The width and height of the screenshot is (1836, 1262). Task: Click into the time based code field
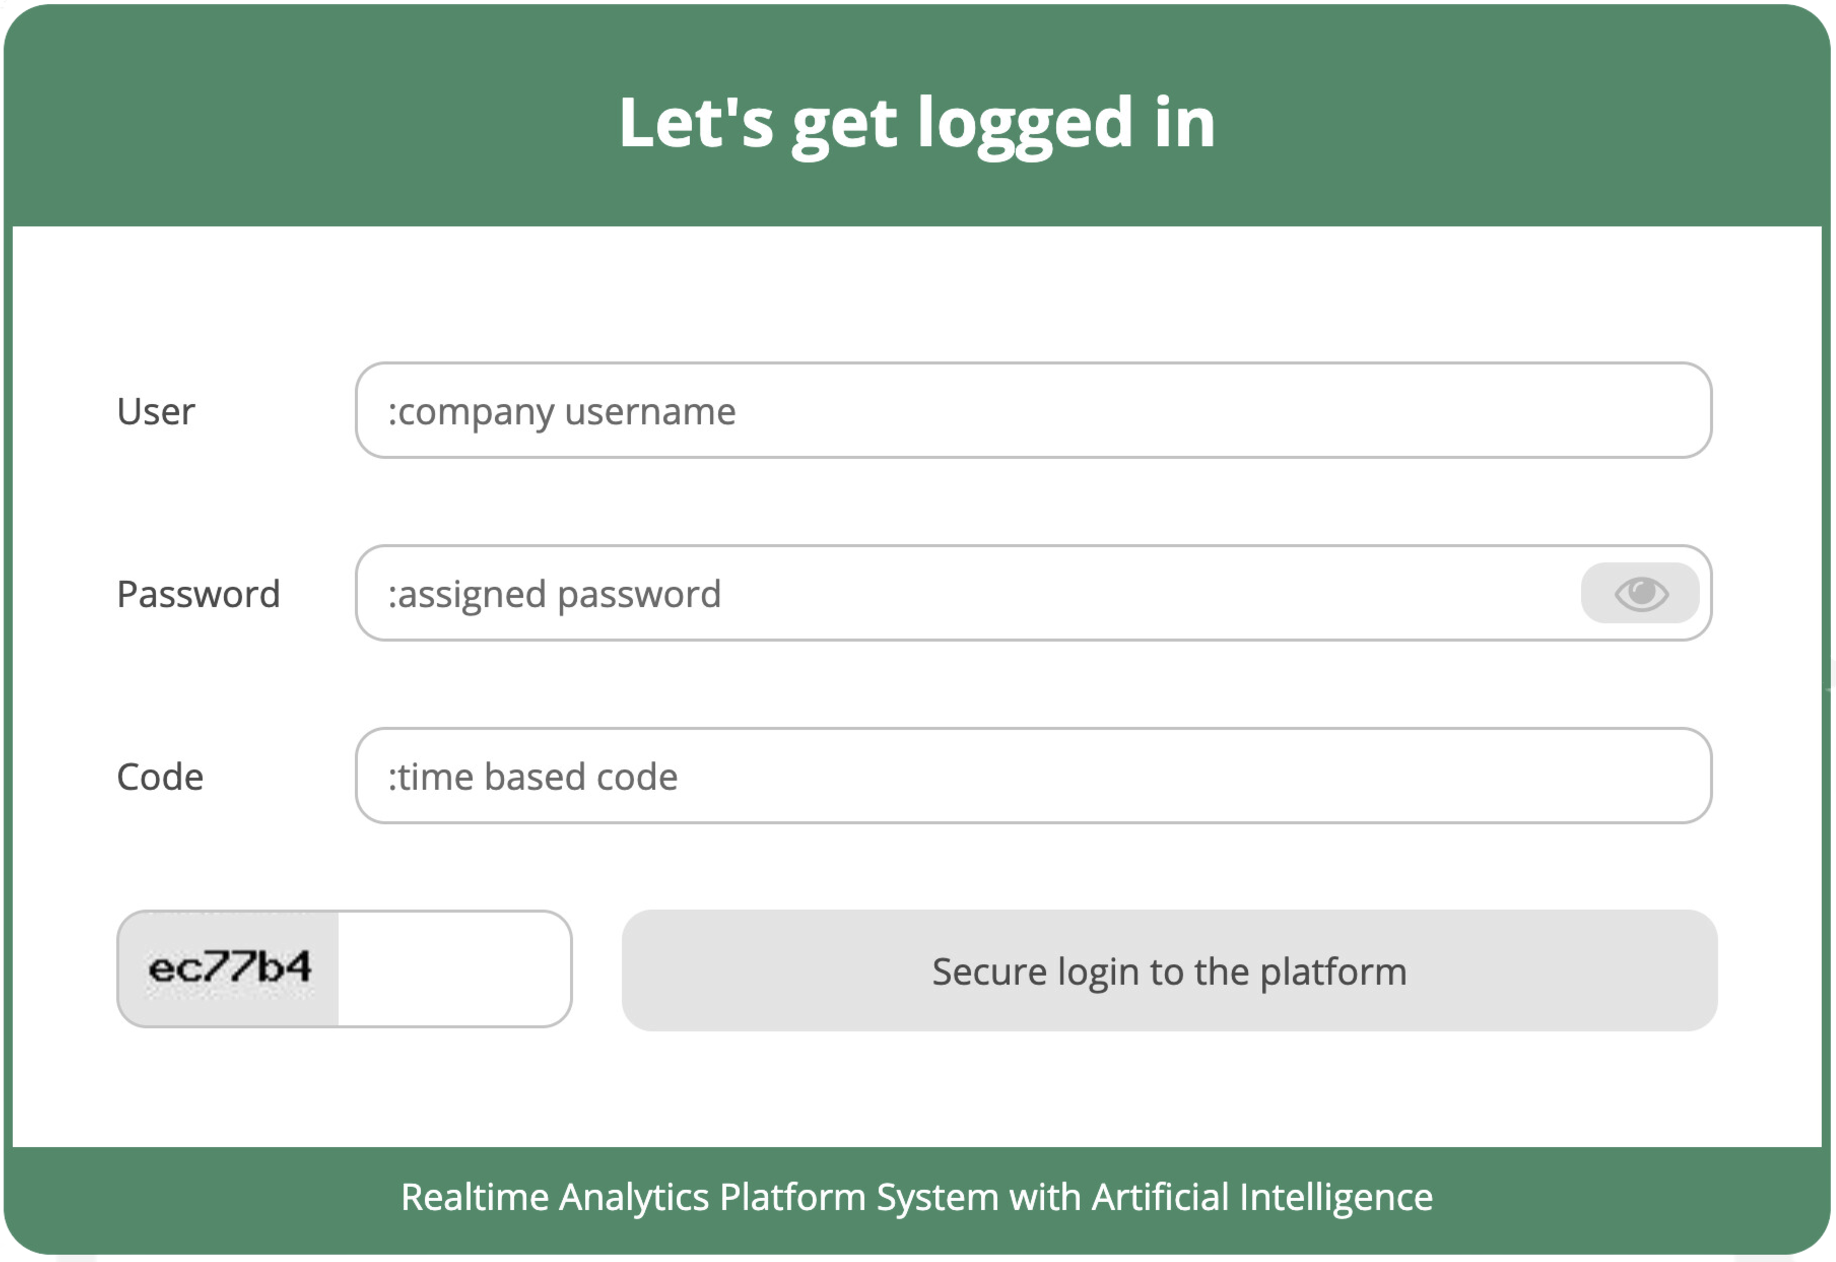pos(1033,776)
